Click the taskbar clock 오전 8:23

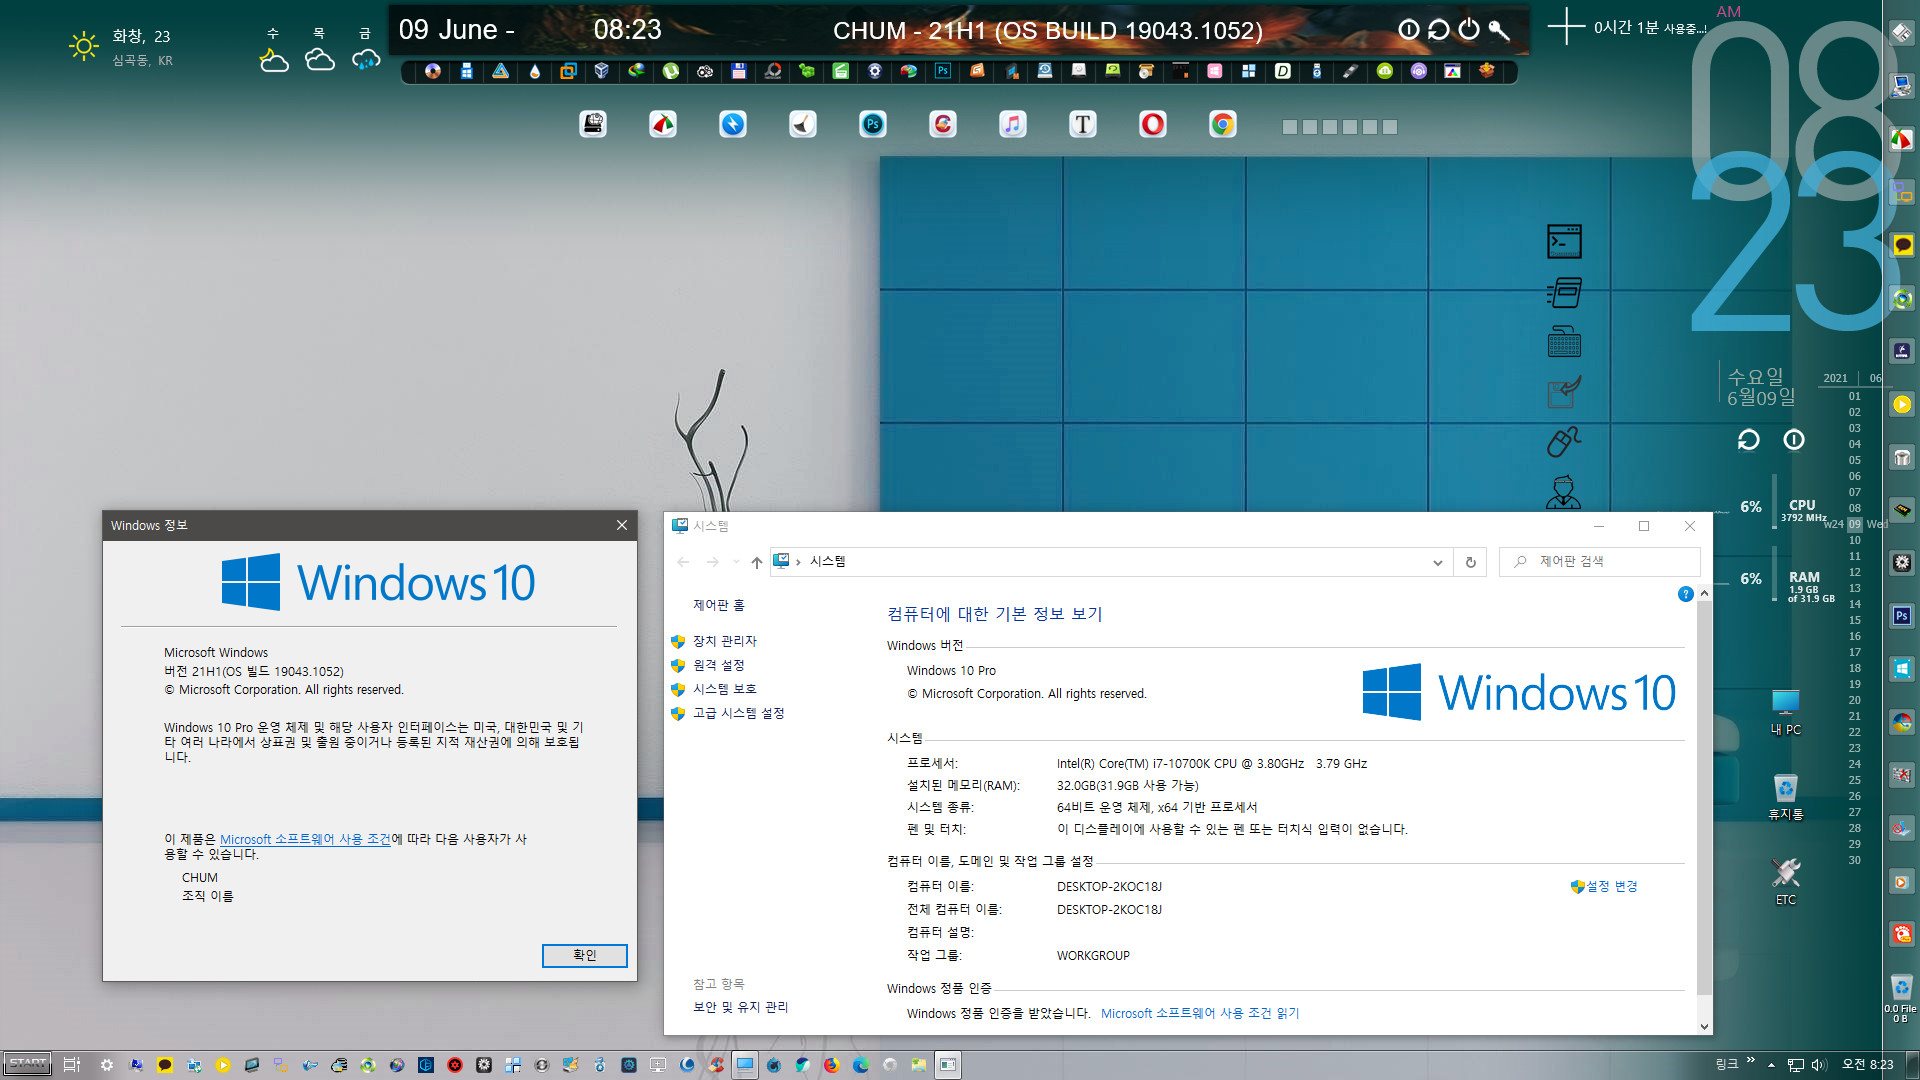click(1868, 1065)
